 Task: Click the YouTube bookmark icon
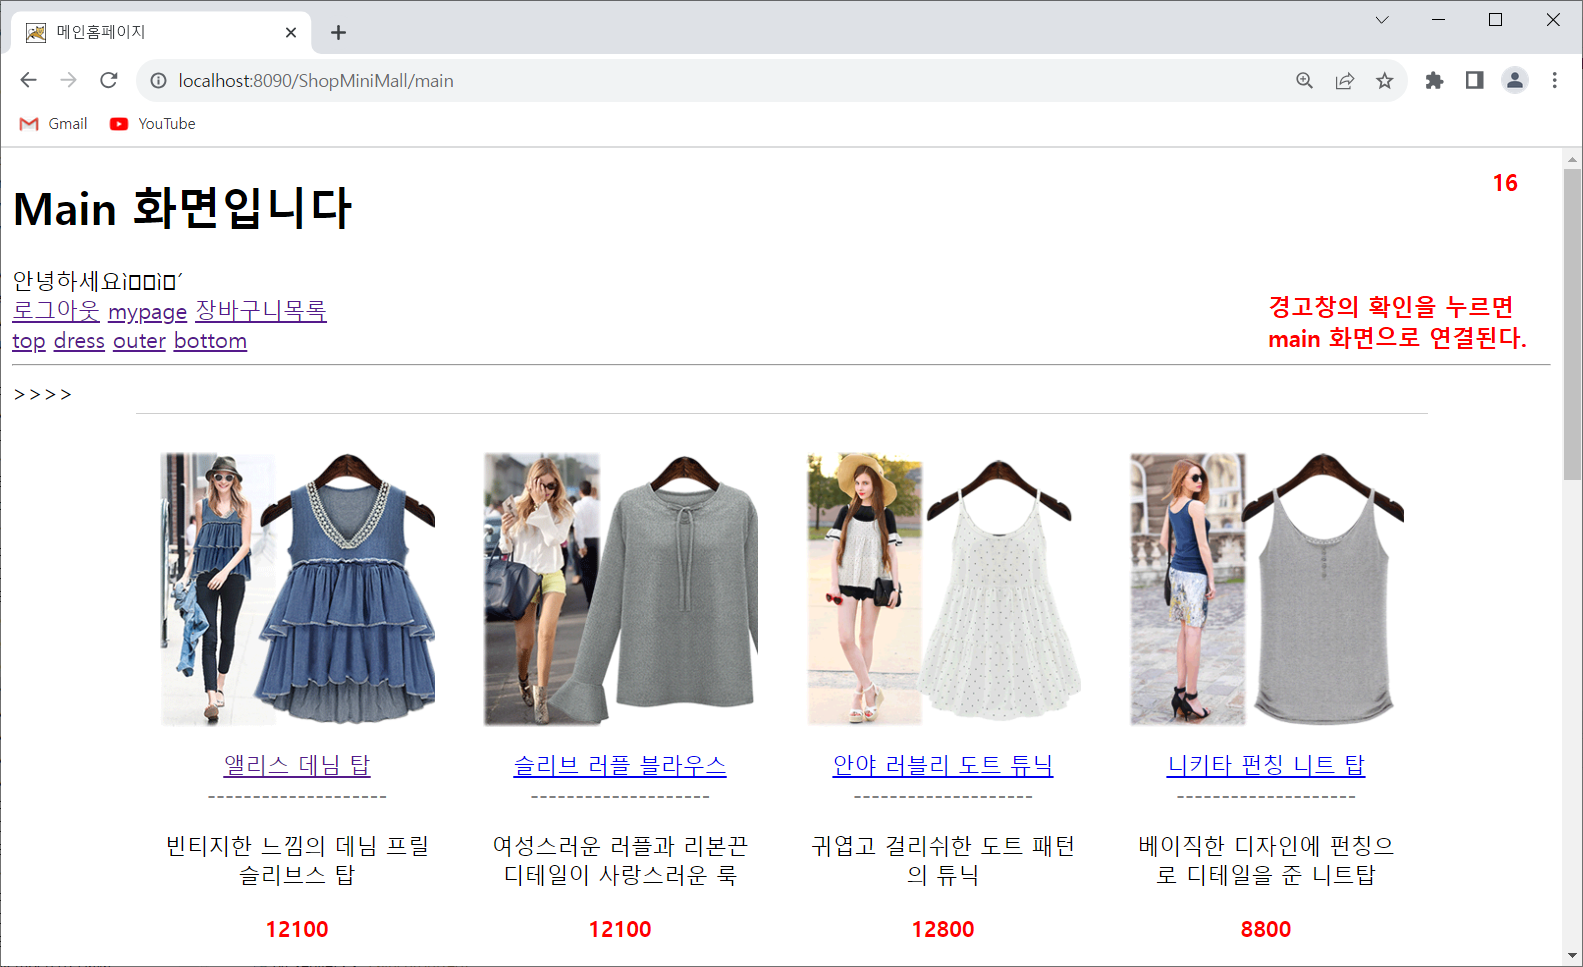(119, 124)
